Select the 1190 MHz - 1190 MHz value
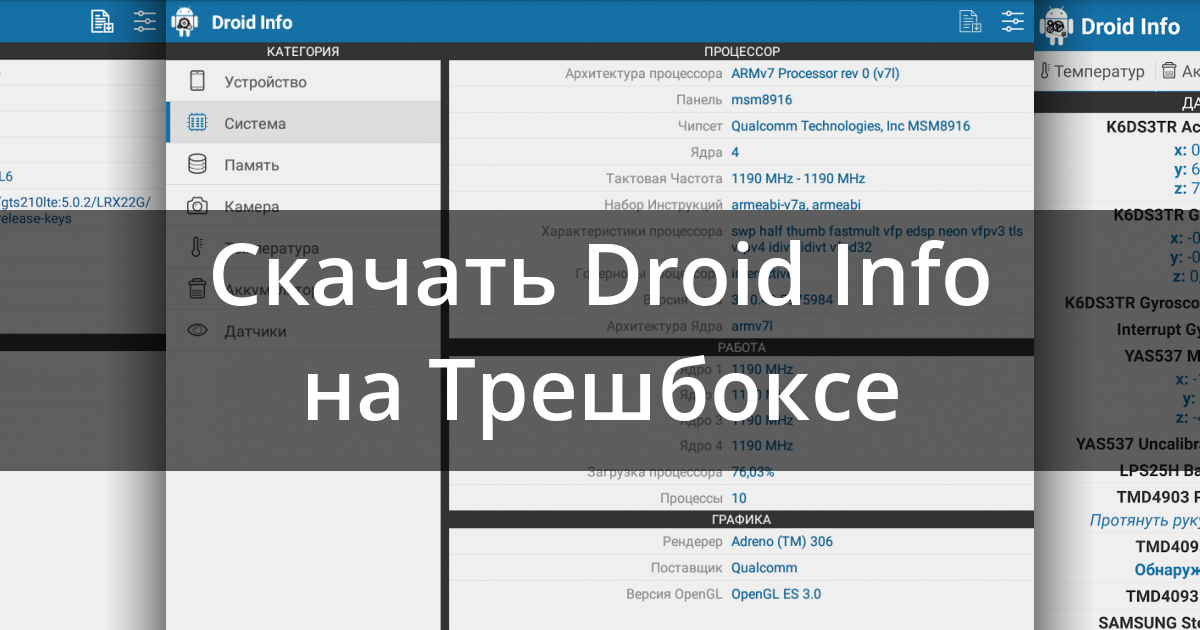This screenshot has height=630, width=1200. coord(798,178)
